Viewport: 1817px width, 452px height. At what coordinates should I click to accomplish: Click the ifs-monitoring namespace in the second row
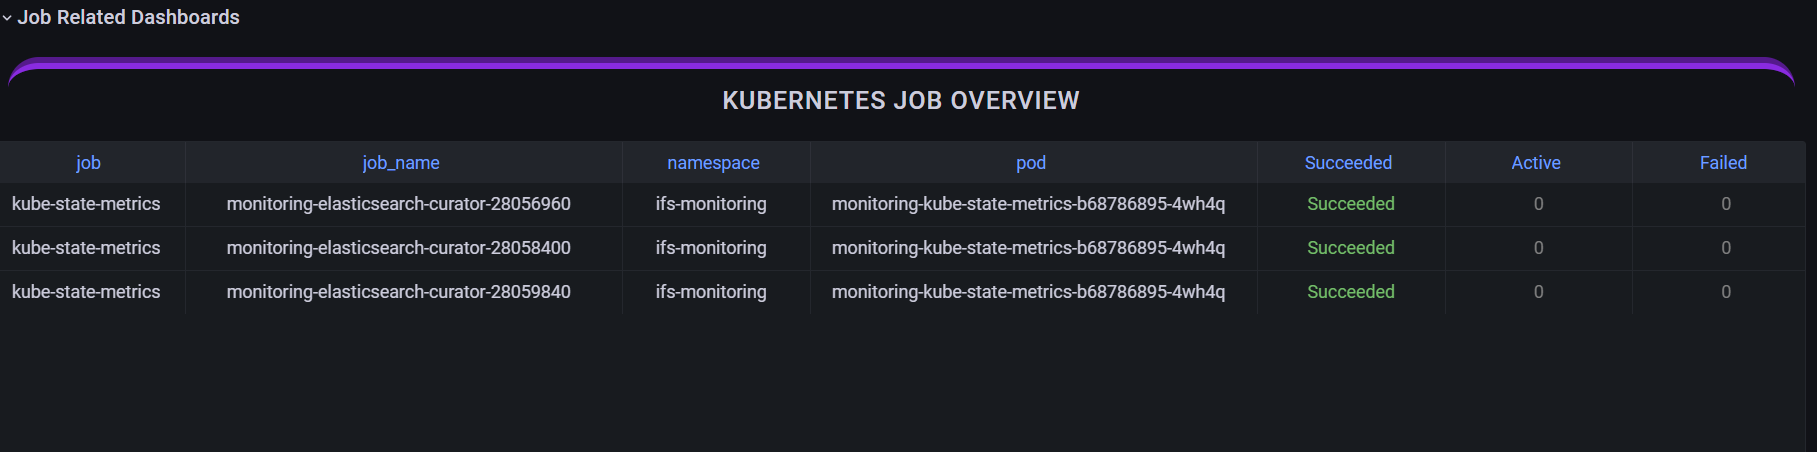pyautogui.click(x=711, y=248)
